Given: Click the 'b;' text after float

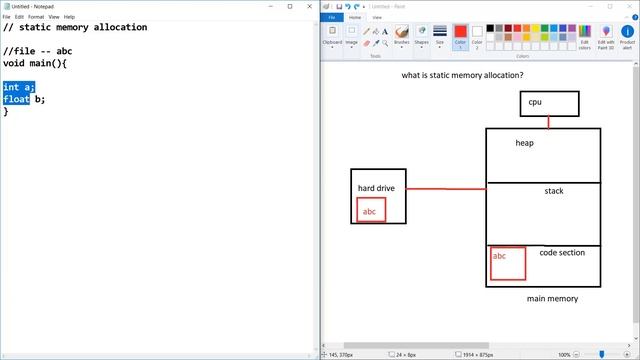Looking at the screenshot, I should [x=40, y=99].
